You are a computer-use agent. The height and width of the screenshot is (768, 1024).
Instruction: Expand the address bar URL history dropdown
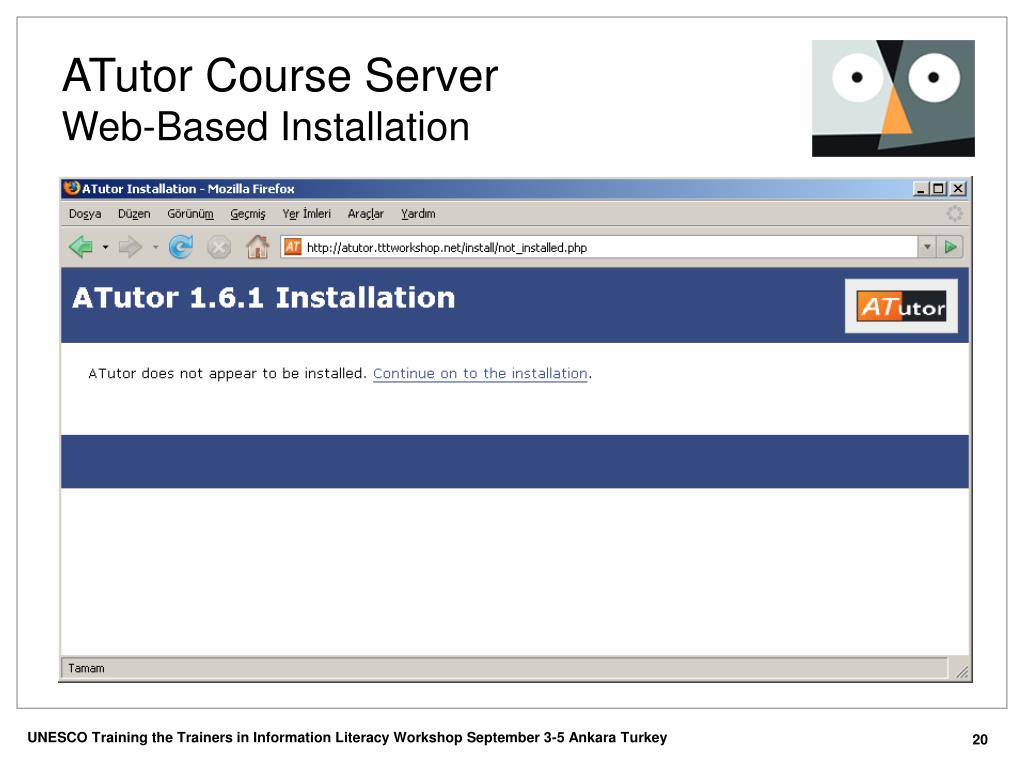coord(927,247)
